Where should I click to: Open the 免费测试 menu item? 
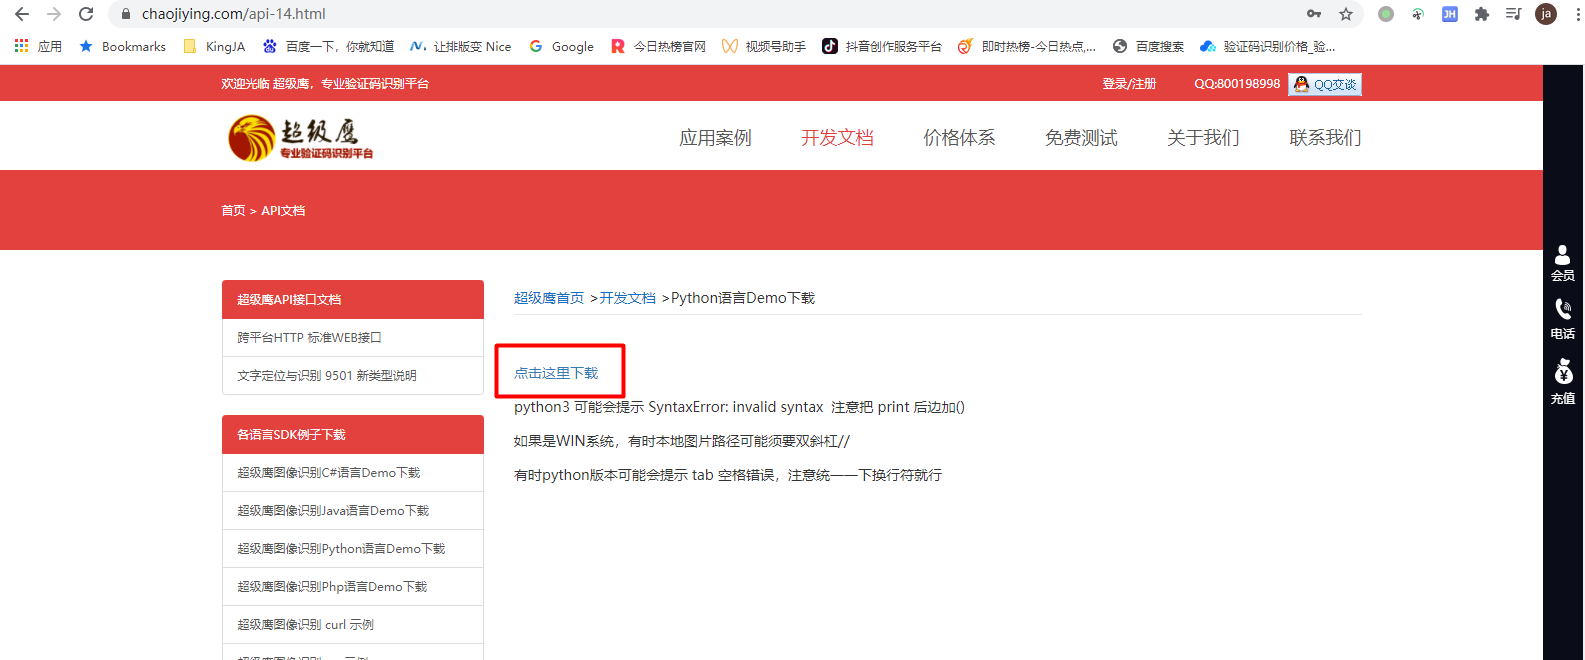pos(1081,138)
